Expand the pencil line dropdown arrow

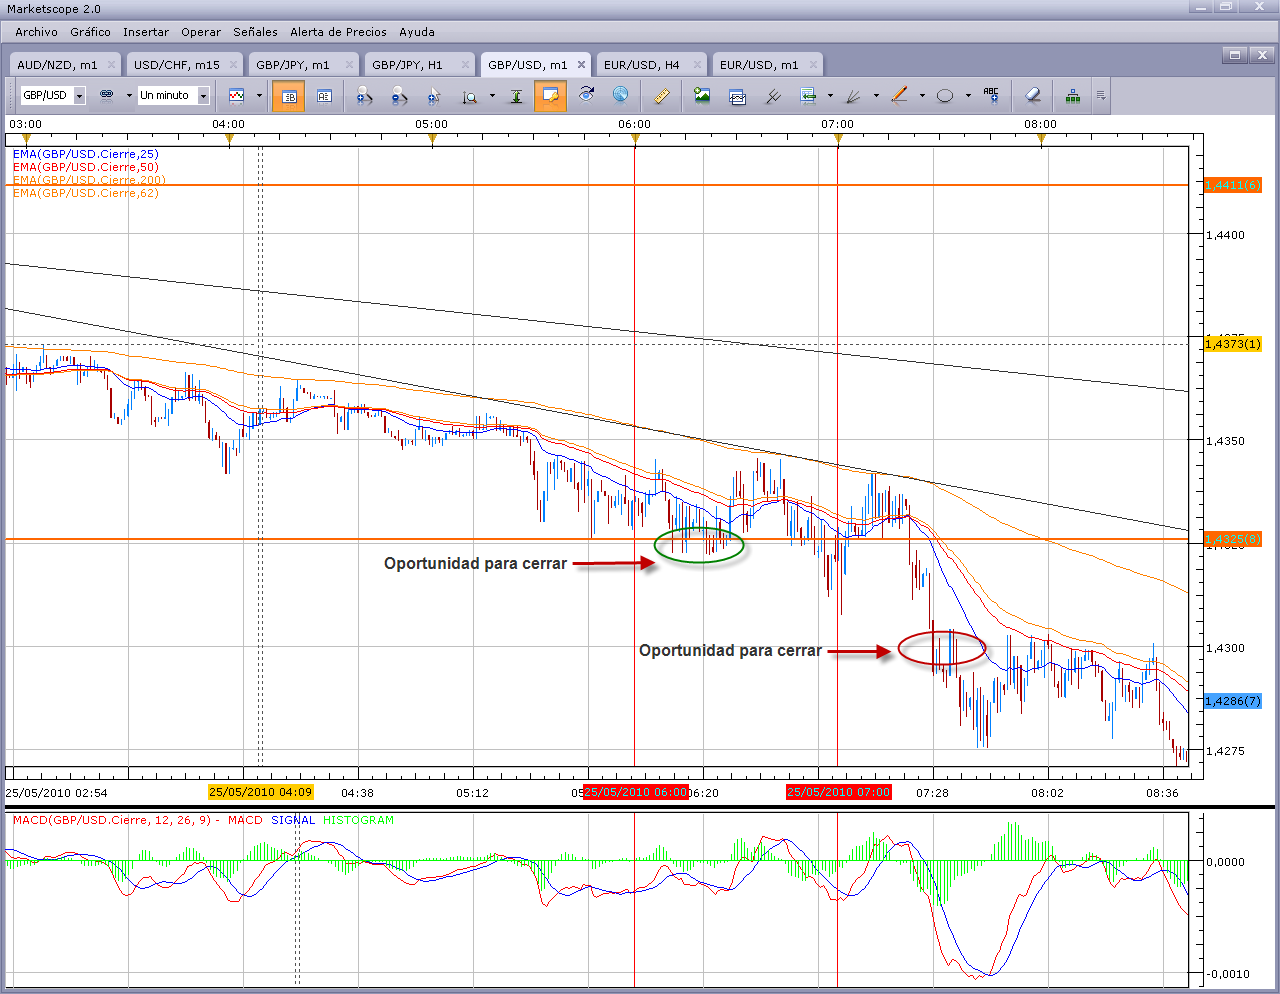(922, 96)
